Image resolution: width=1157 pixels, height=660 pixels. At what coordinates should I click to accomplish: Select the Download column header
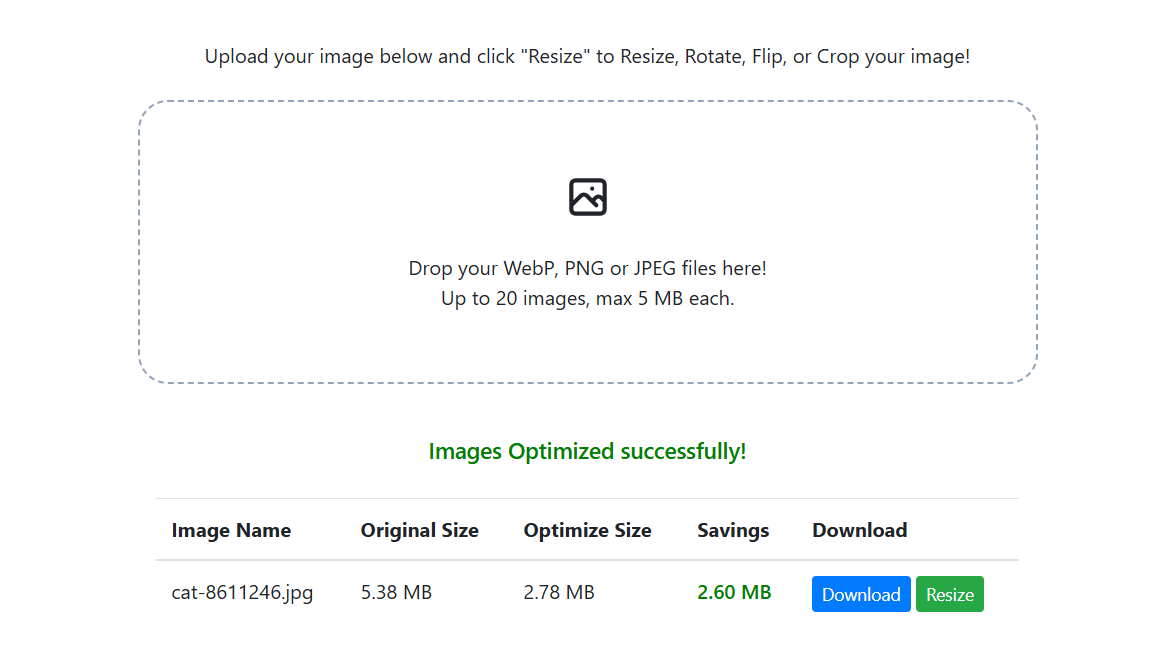coord(859,530)
